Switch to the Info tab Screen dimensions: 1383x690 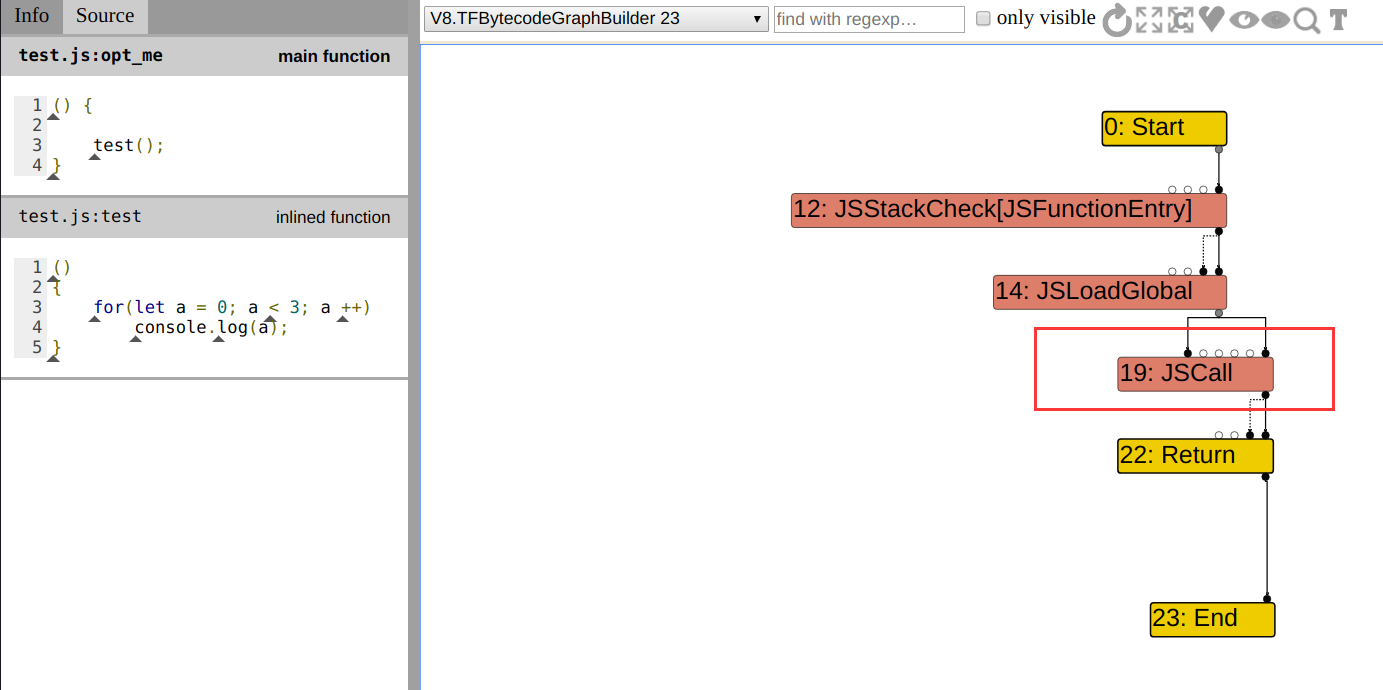(x=31, y=16)
